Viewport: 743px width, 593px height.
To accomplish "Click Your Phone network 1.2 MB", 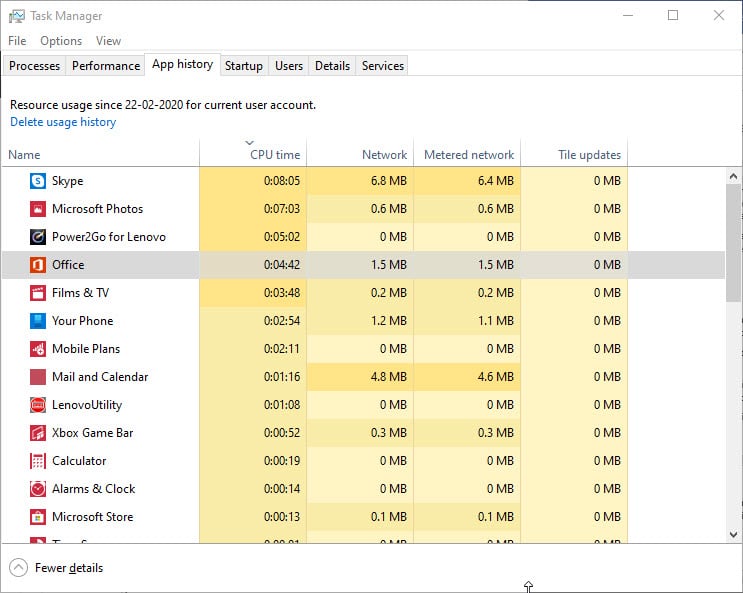I will (389, 321).
